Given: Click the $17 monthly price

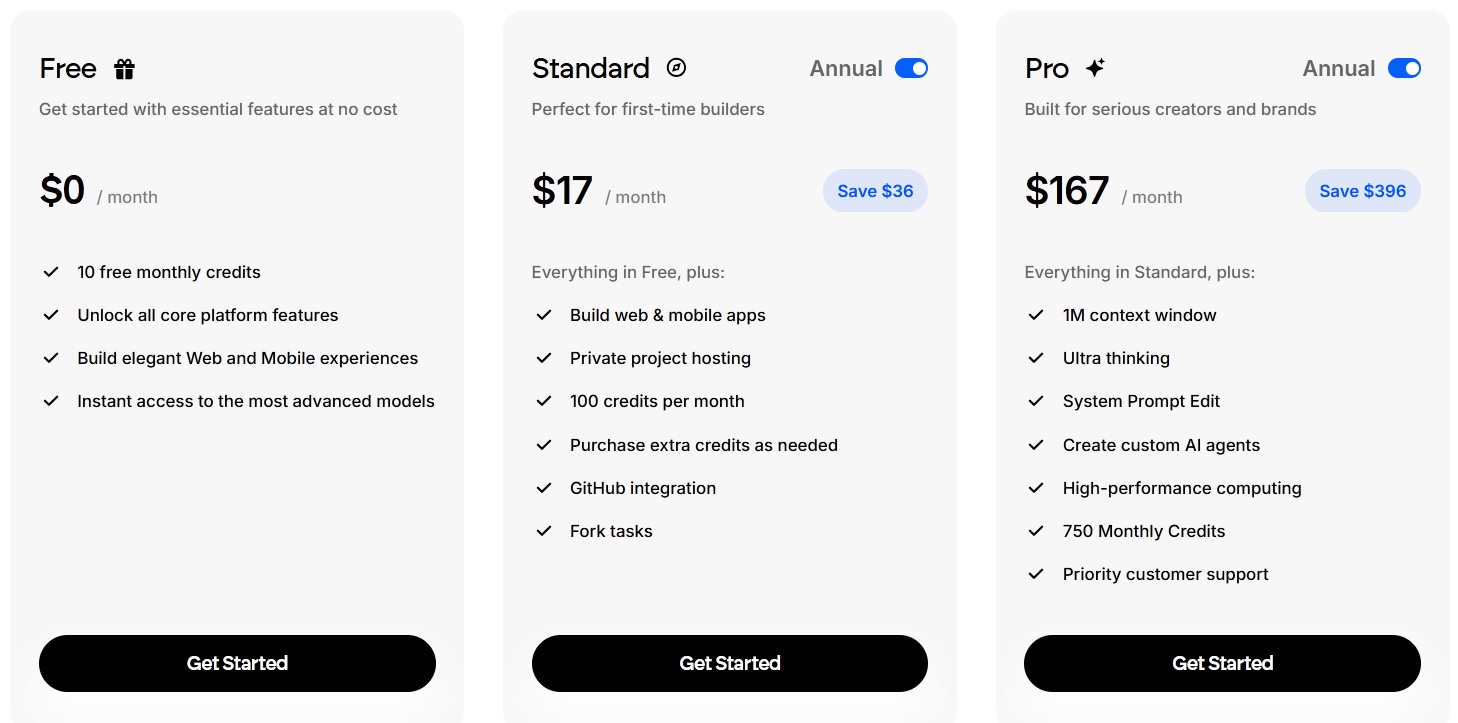Looking at the screenshot, I should [x=562, y=190].
